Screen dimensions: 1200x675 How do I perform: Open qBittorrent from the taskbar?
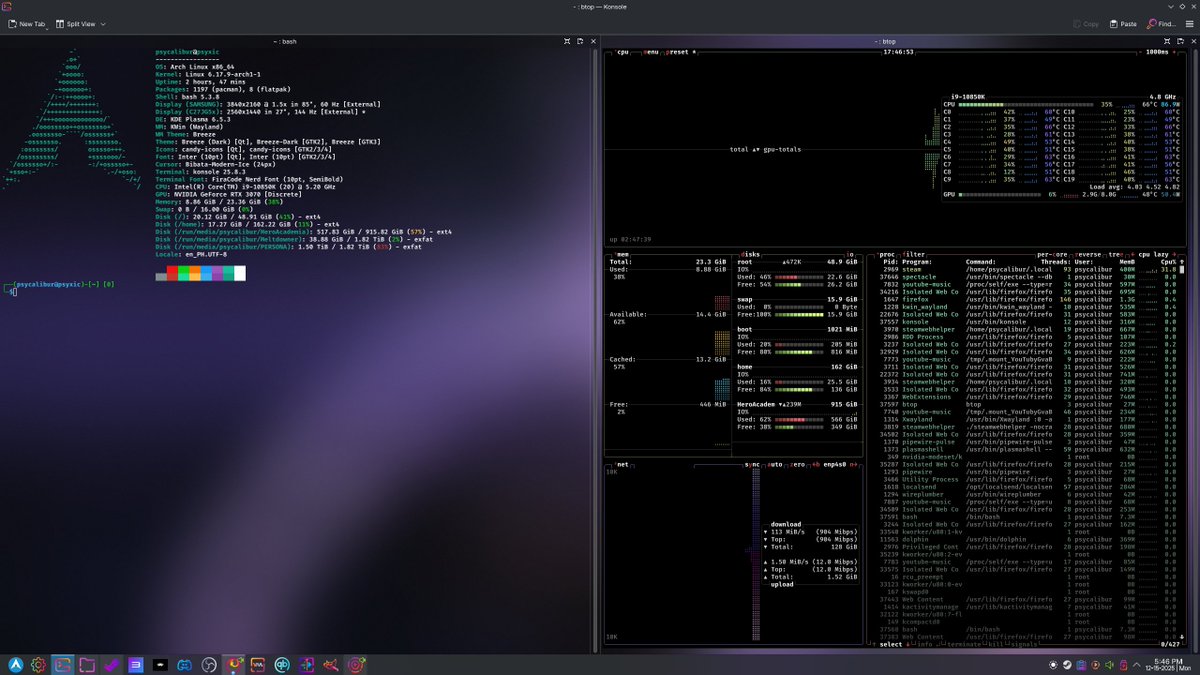coord(283,664)
